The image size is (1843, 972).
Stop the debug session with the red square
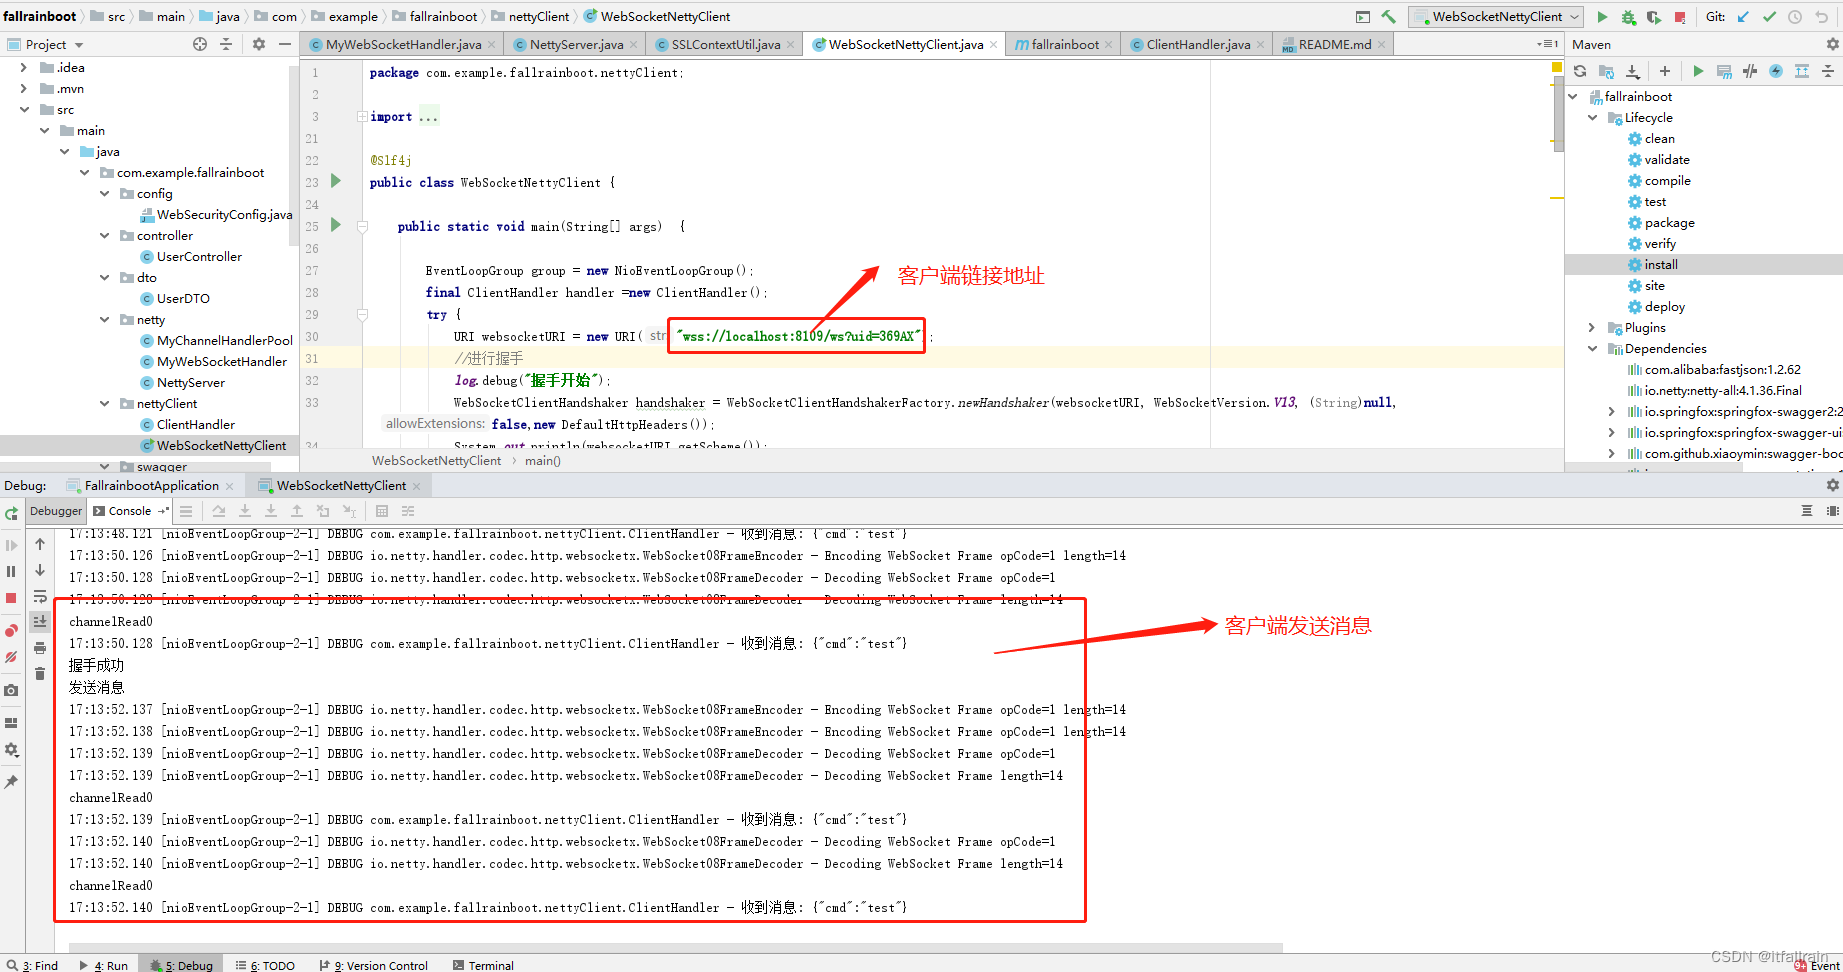[12, 598]
